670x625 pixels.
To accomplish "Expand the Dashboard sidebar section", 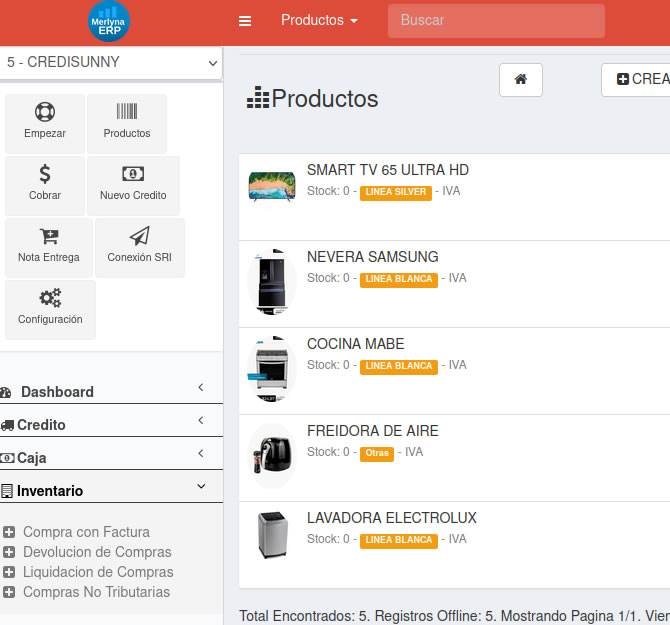I will pos(111,392).
